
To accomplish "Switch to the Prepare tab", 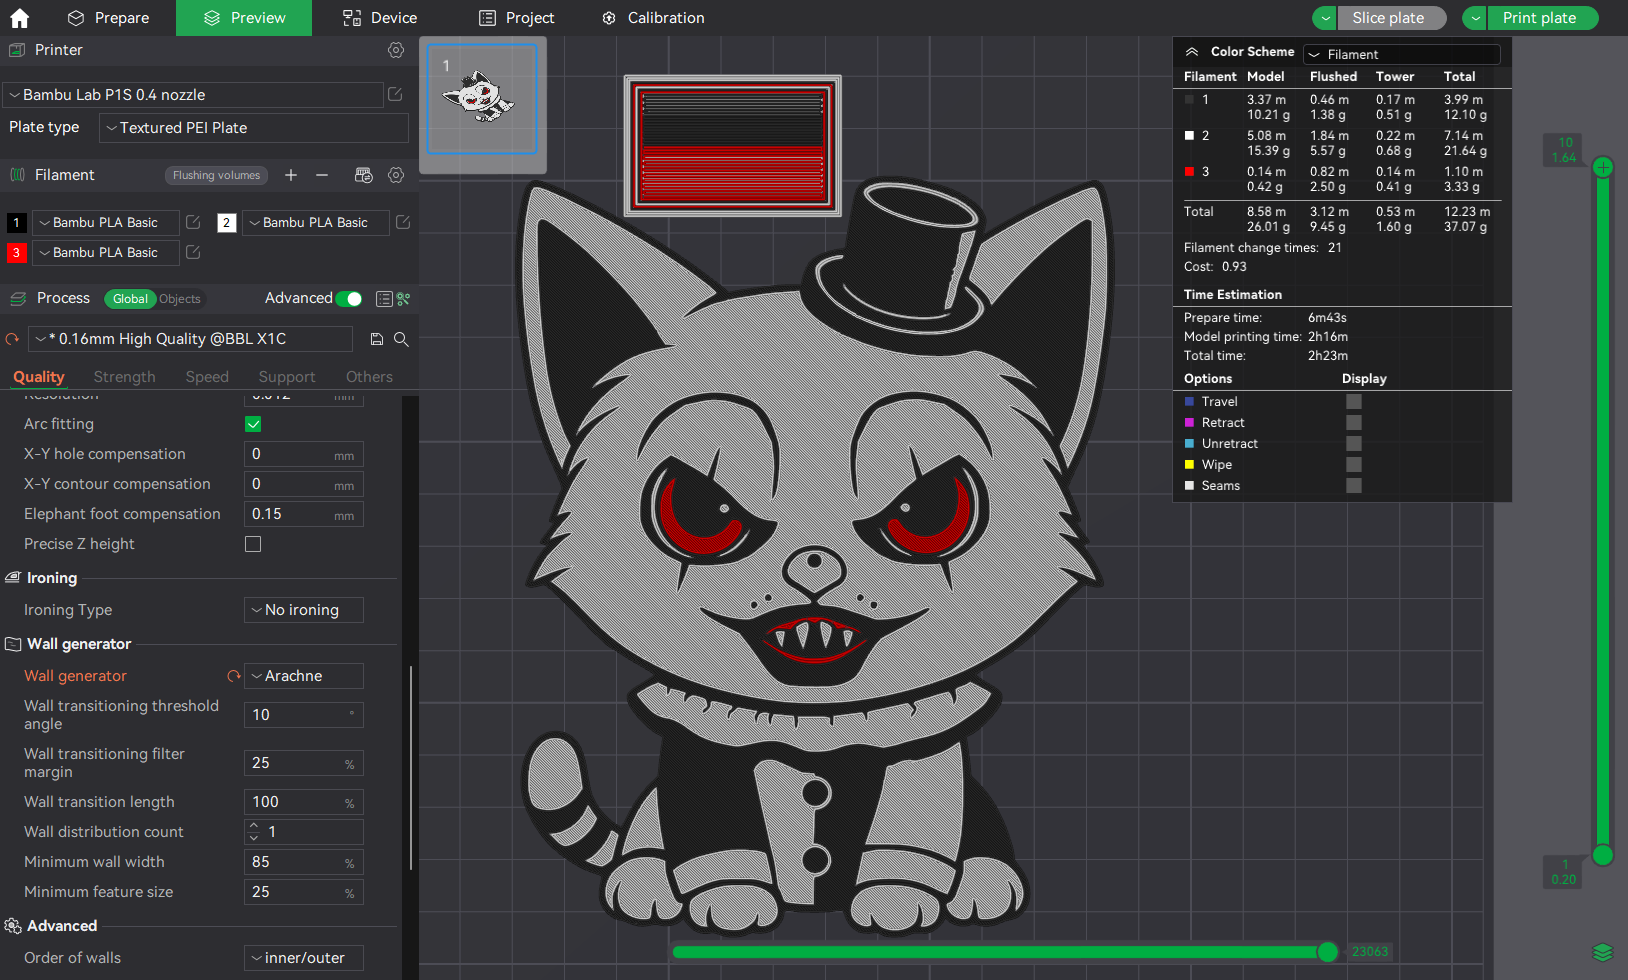I will (x=108, y=18).
